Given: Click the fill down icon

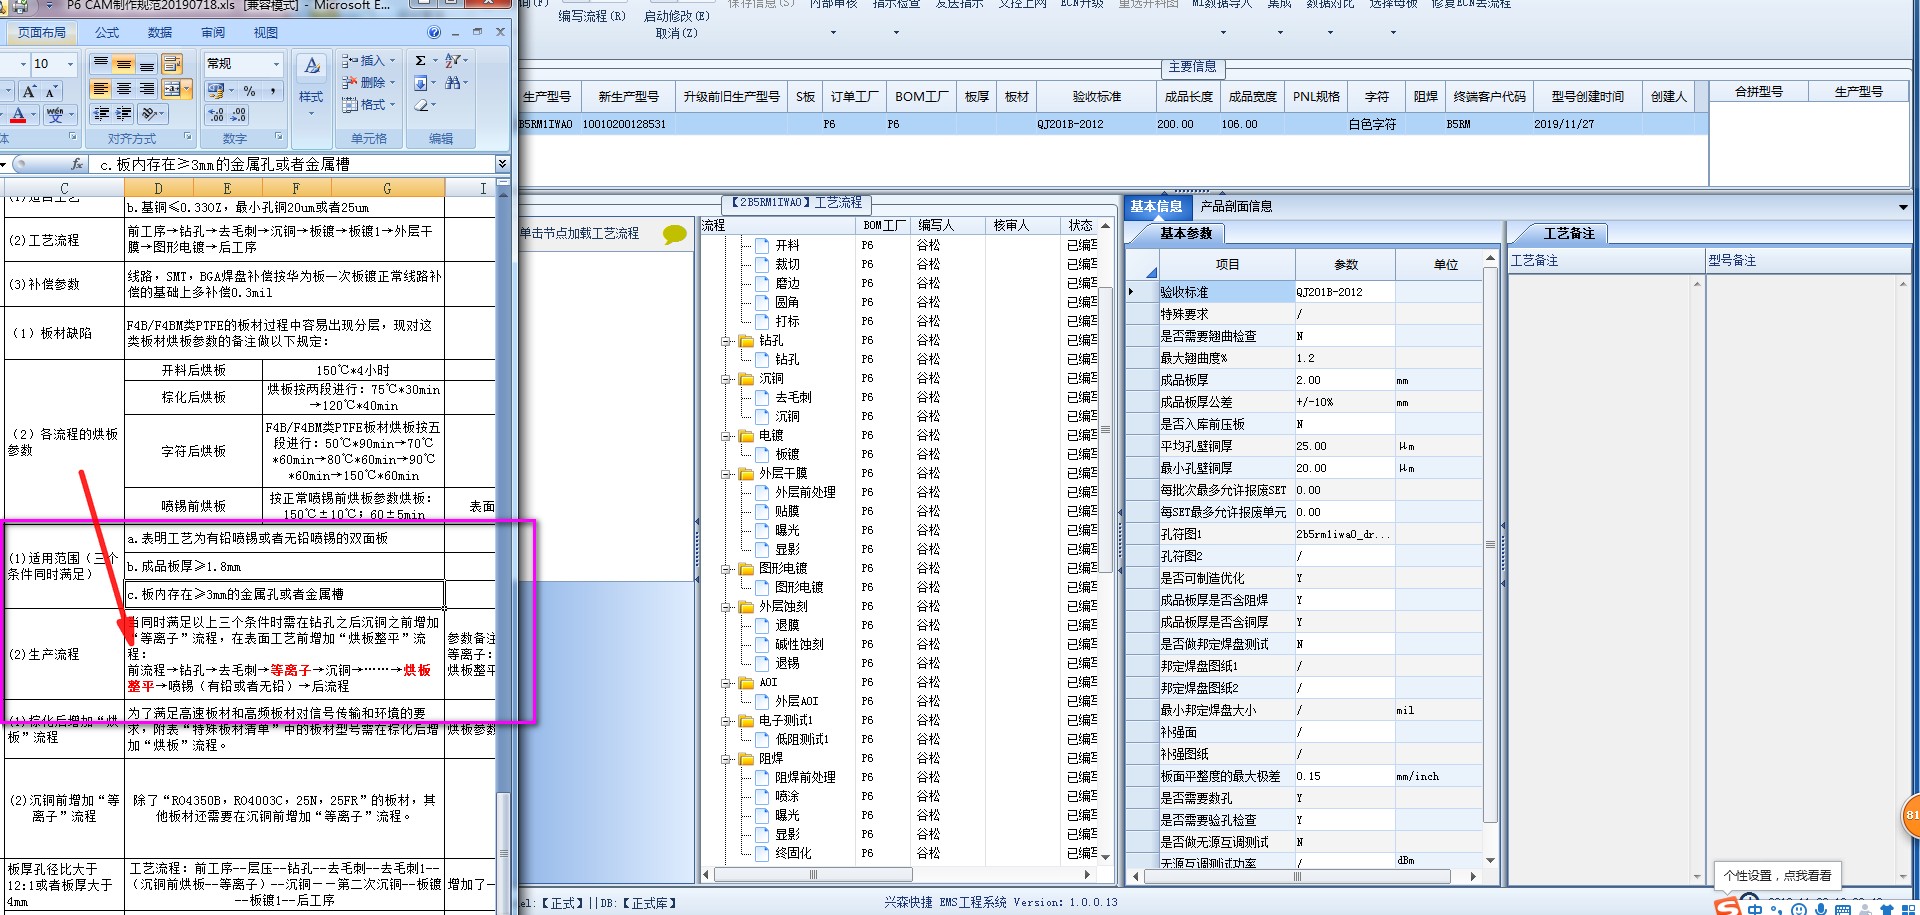Looking at the screenshot, I should click(421, 83).
